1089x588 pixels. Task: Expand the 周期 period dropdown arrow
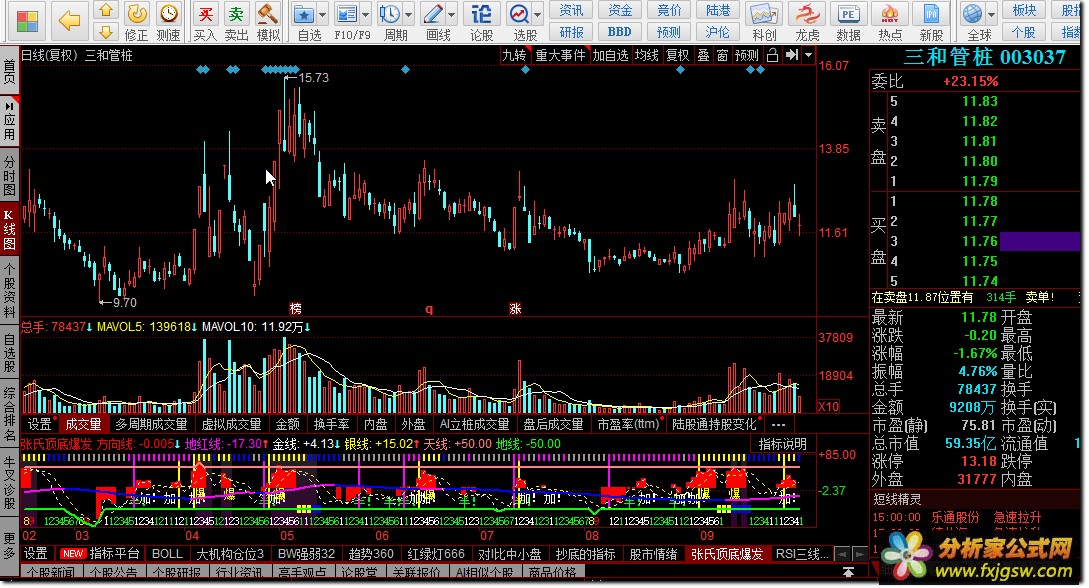pyautogui.click(x=408, y=14)
